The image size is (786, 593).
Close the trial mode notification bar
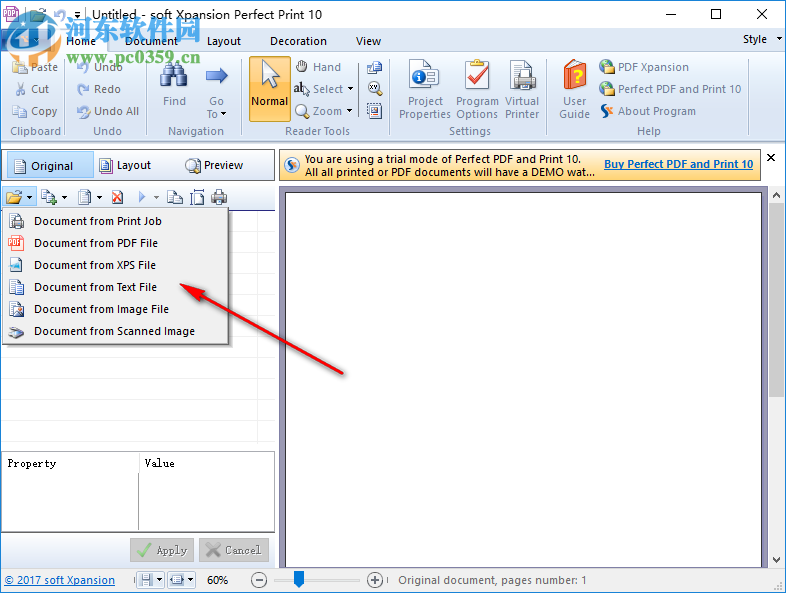coord(771,157)
